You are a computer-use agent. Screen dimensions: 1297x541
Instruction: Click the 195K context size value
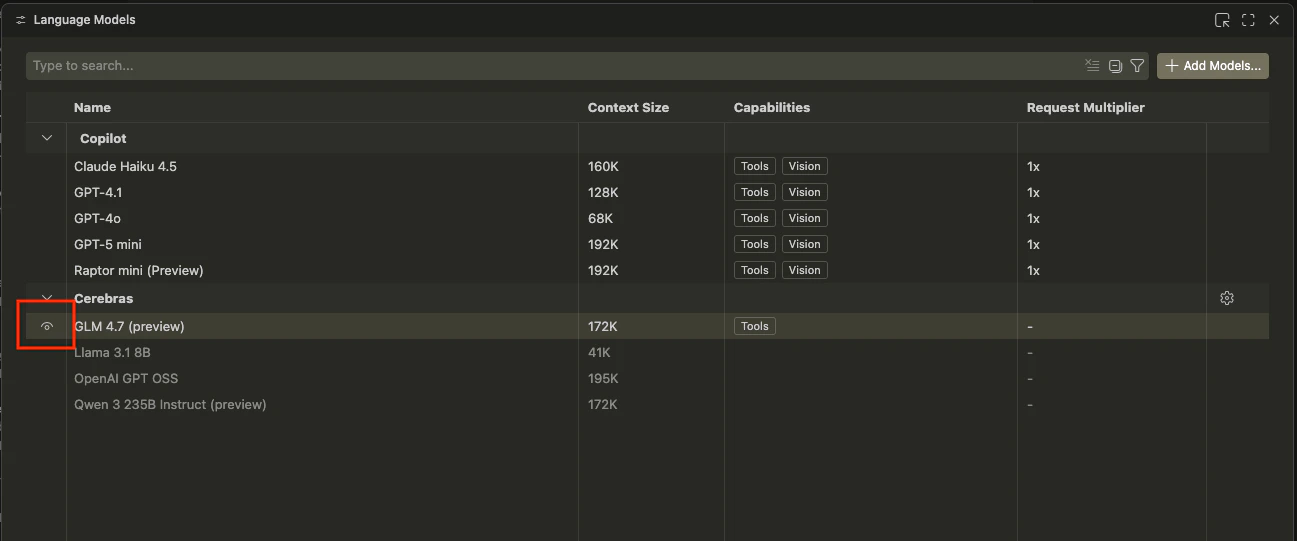[603, 378]
